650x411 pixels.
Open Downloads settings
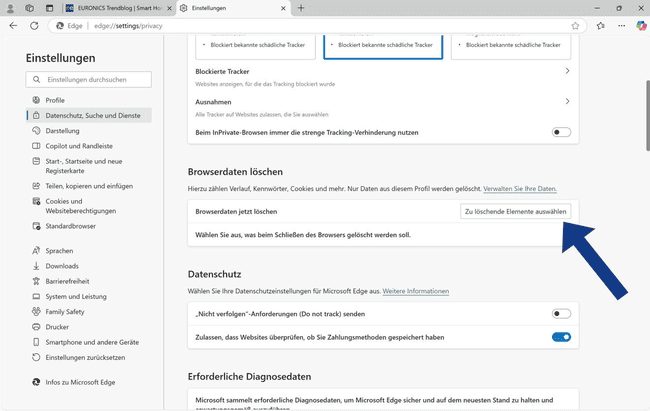[89, 266]
